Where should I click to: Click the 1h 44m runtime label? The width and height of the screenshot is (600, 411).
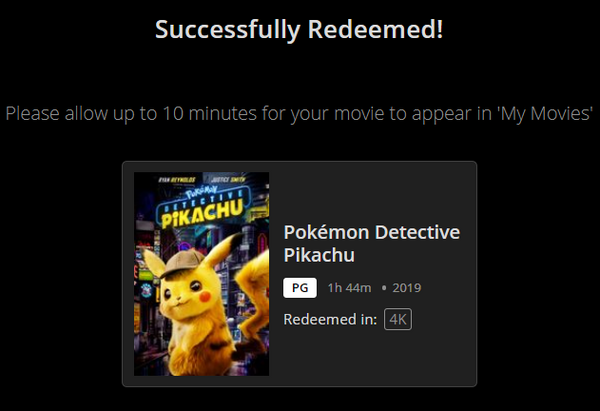pos(349,288)
